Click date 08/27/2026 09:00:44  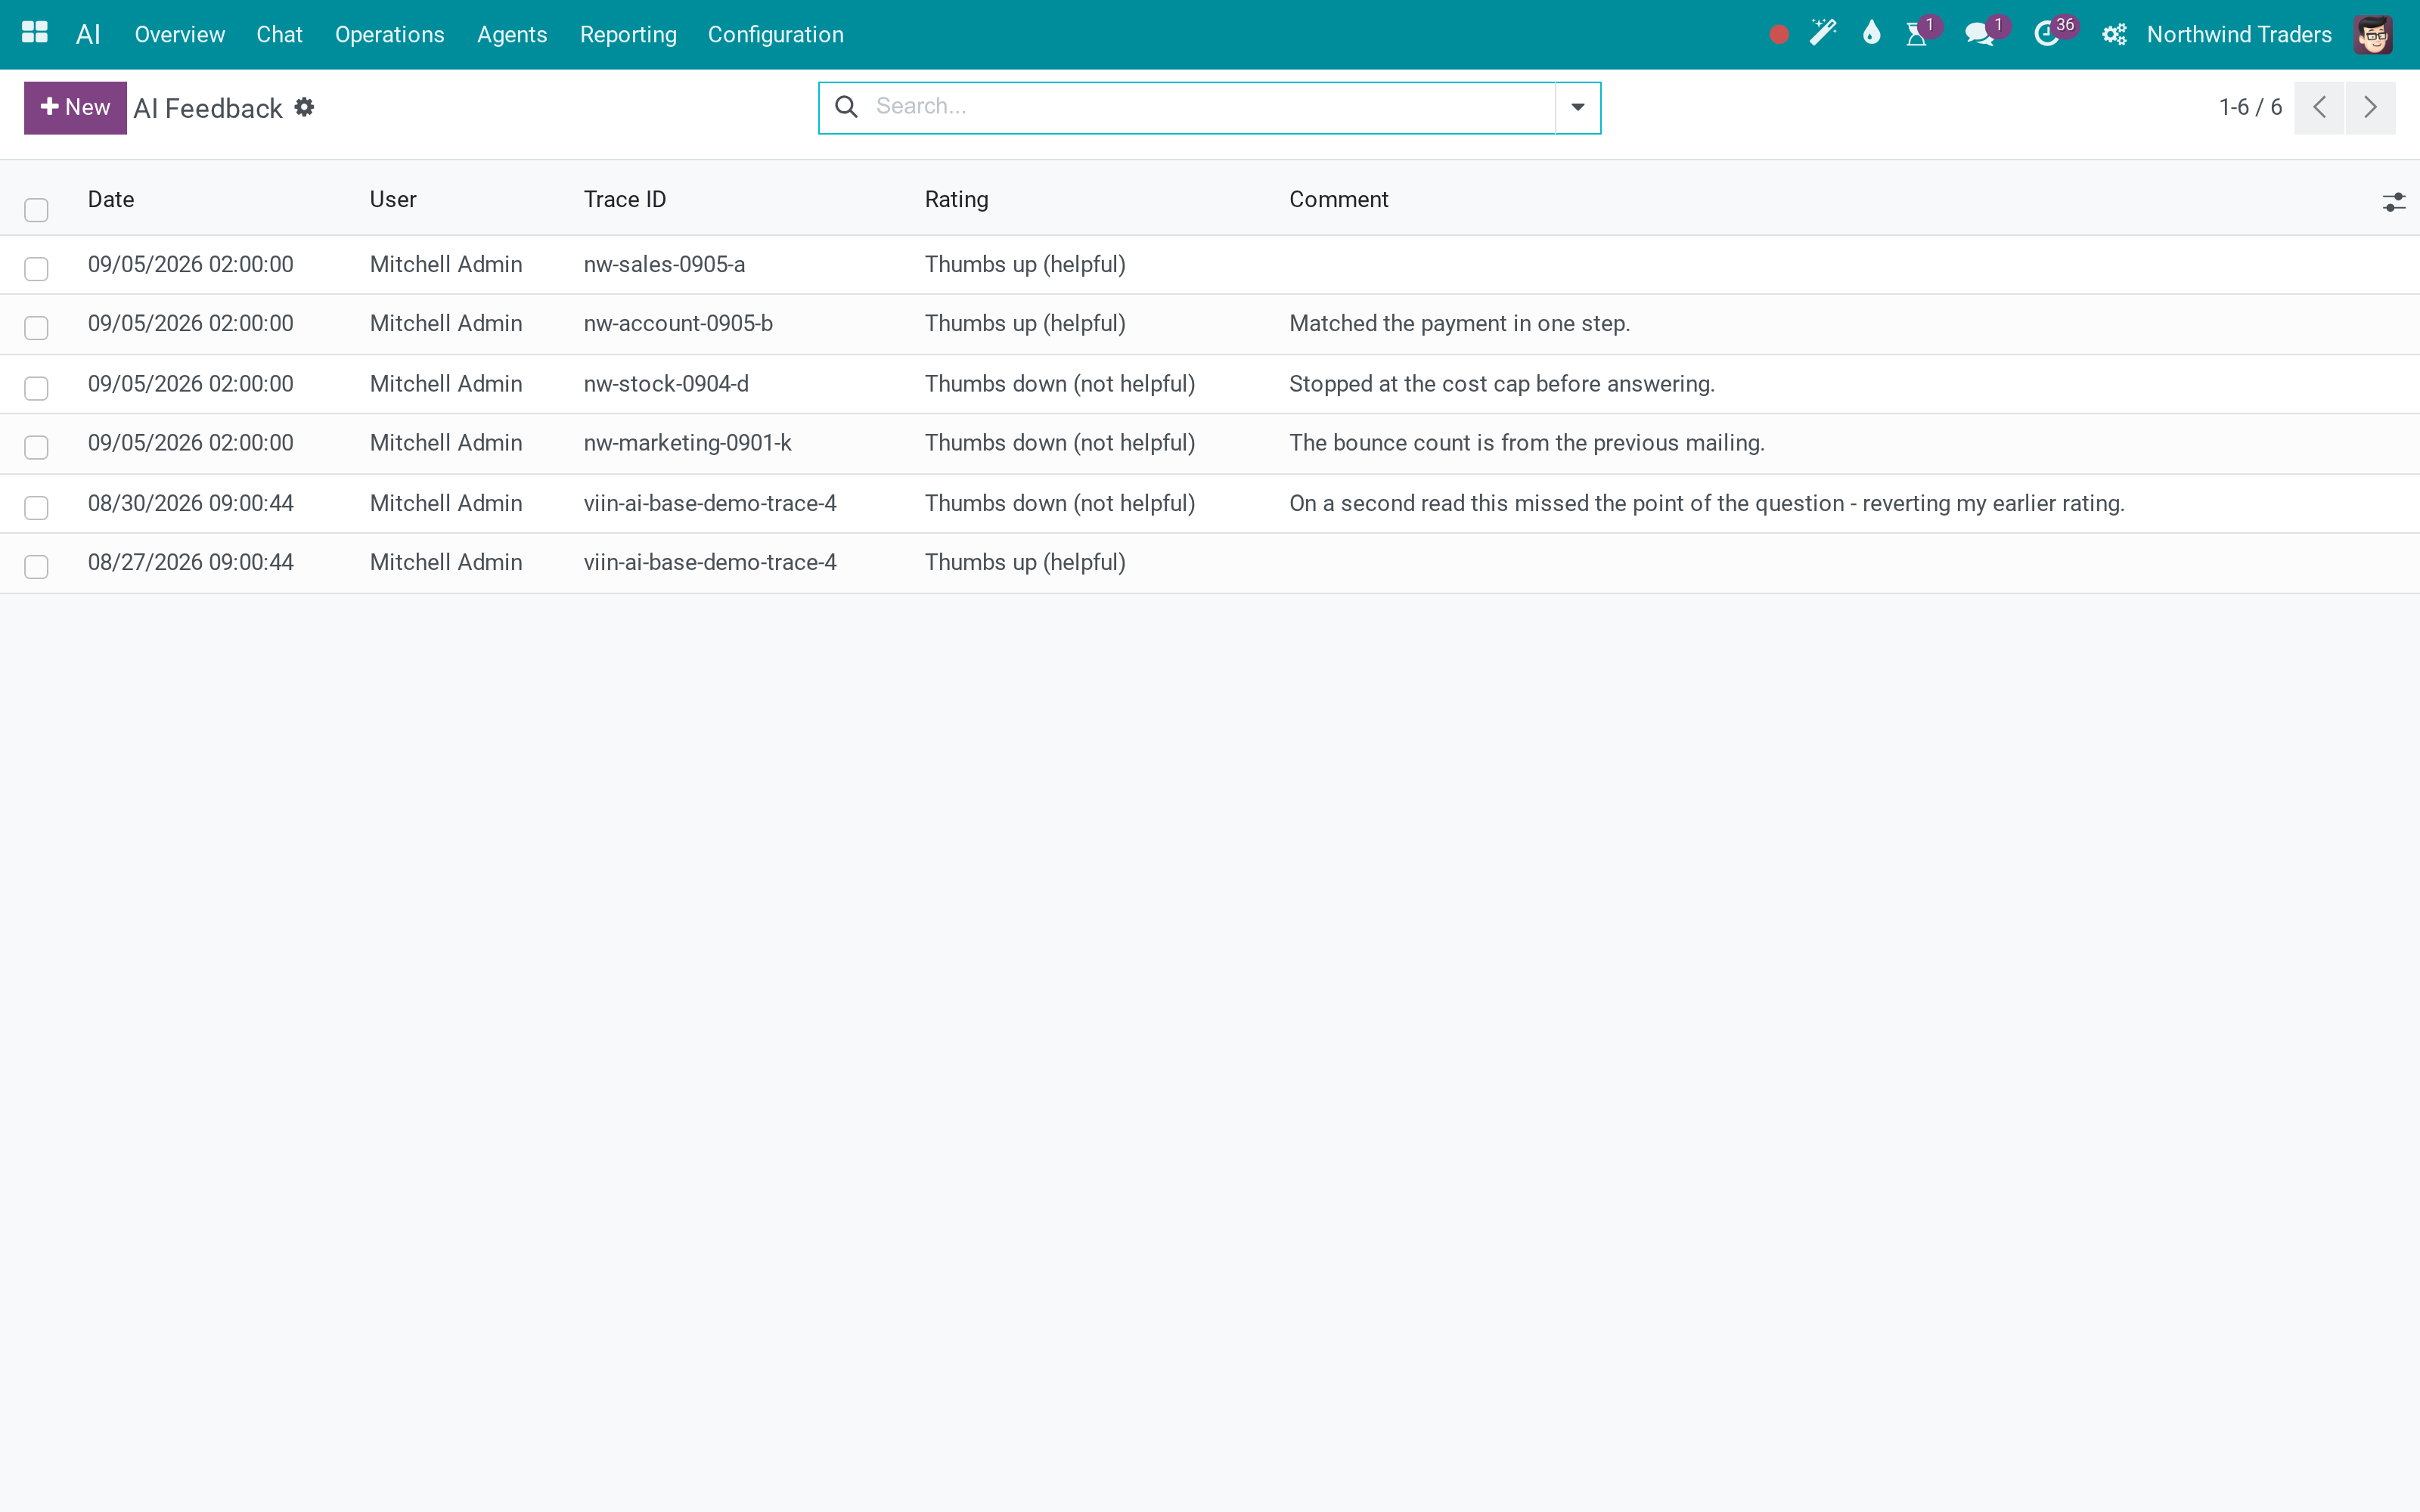pos(190,562)
